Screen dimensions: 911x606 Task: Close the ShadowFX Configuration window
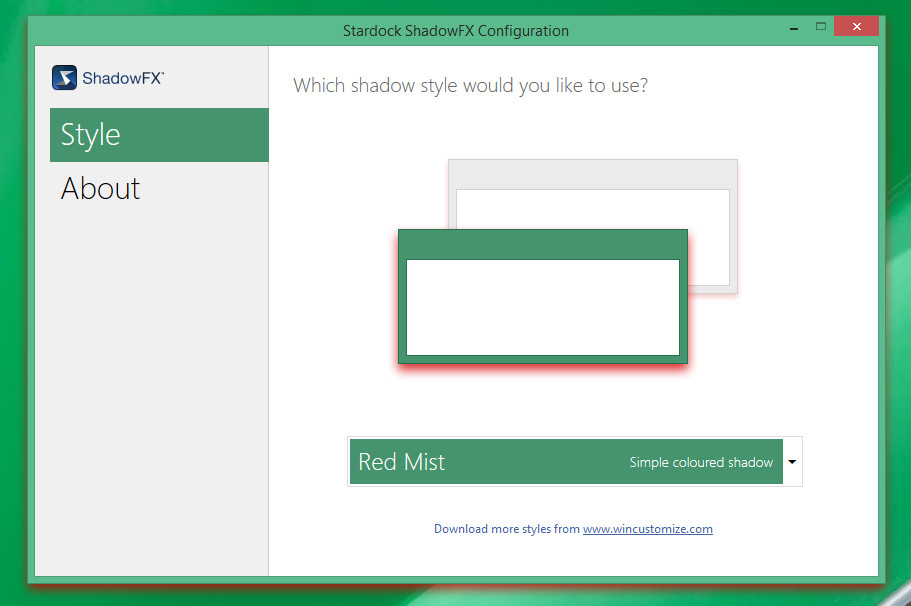(856, 26)
